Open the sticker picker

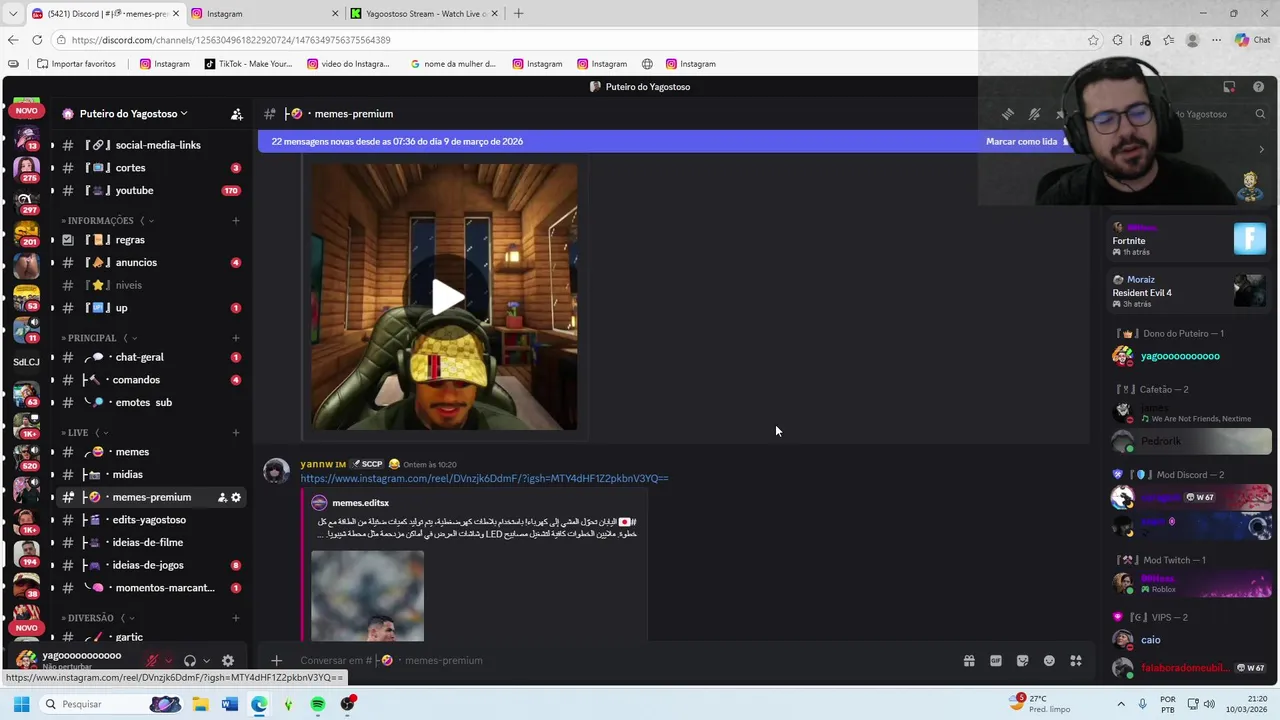click(x=1022, y=661)
